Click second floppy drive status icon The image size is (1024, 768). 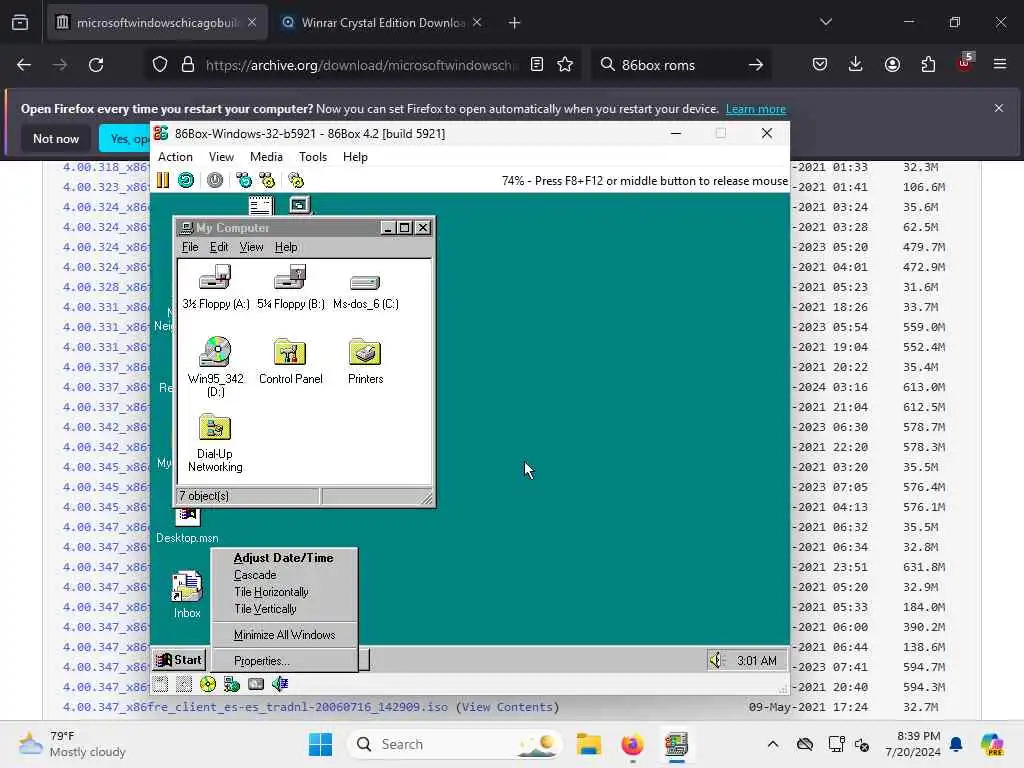point(184,684)
